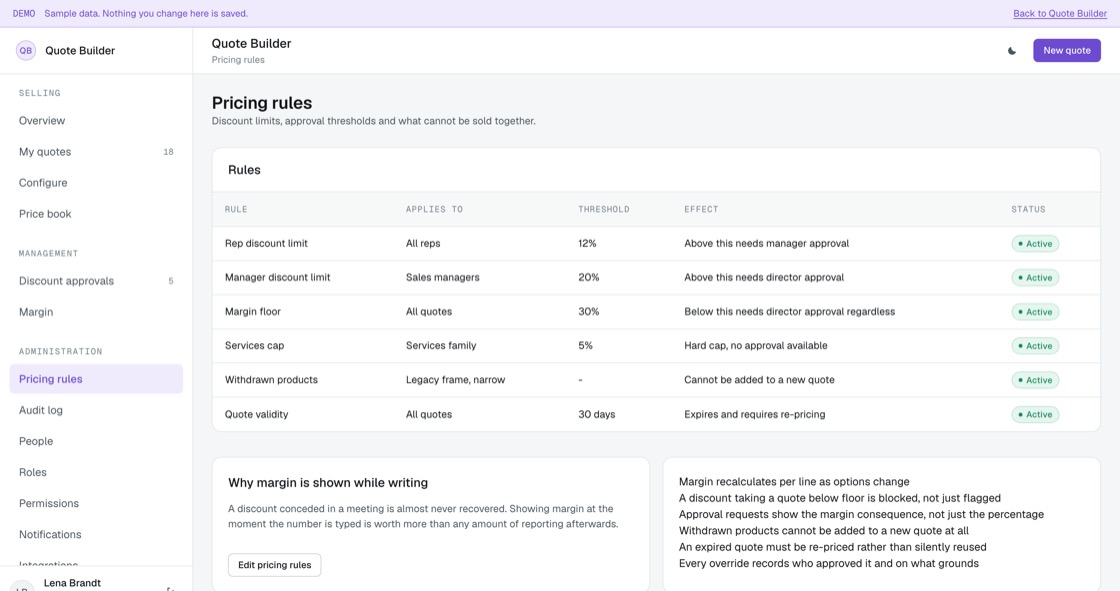
Task: Click the 20% threshold value
Action: coord(589,277)
